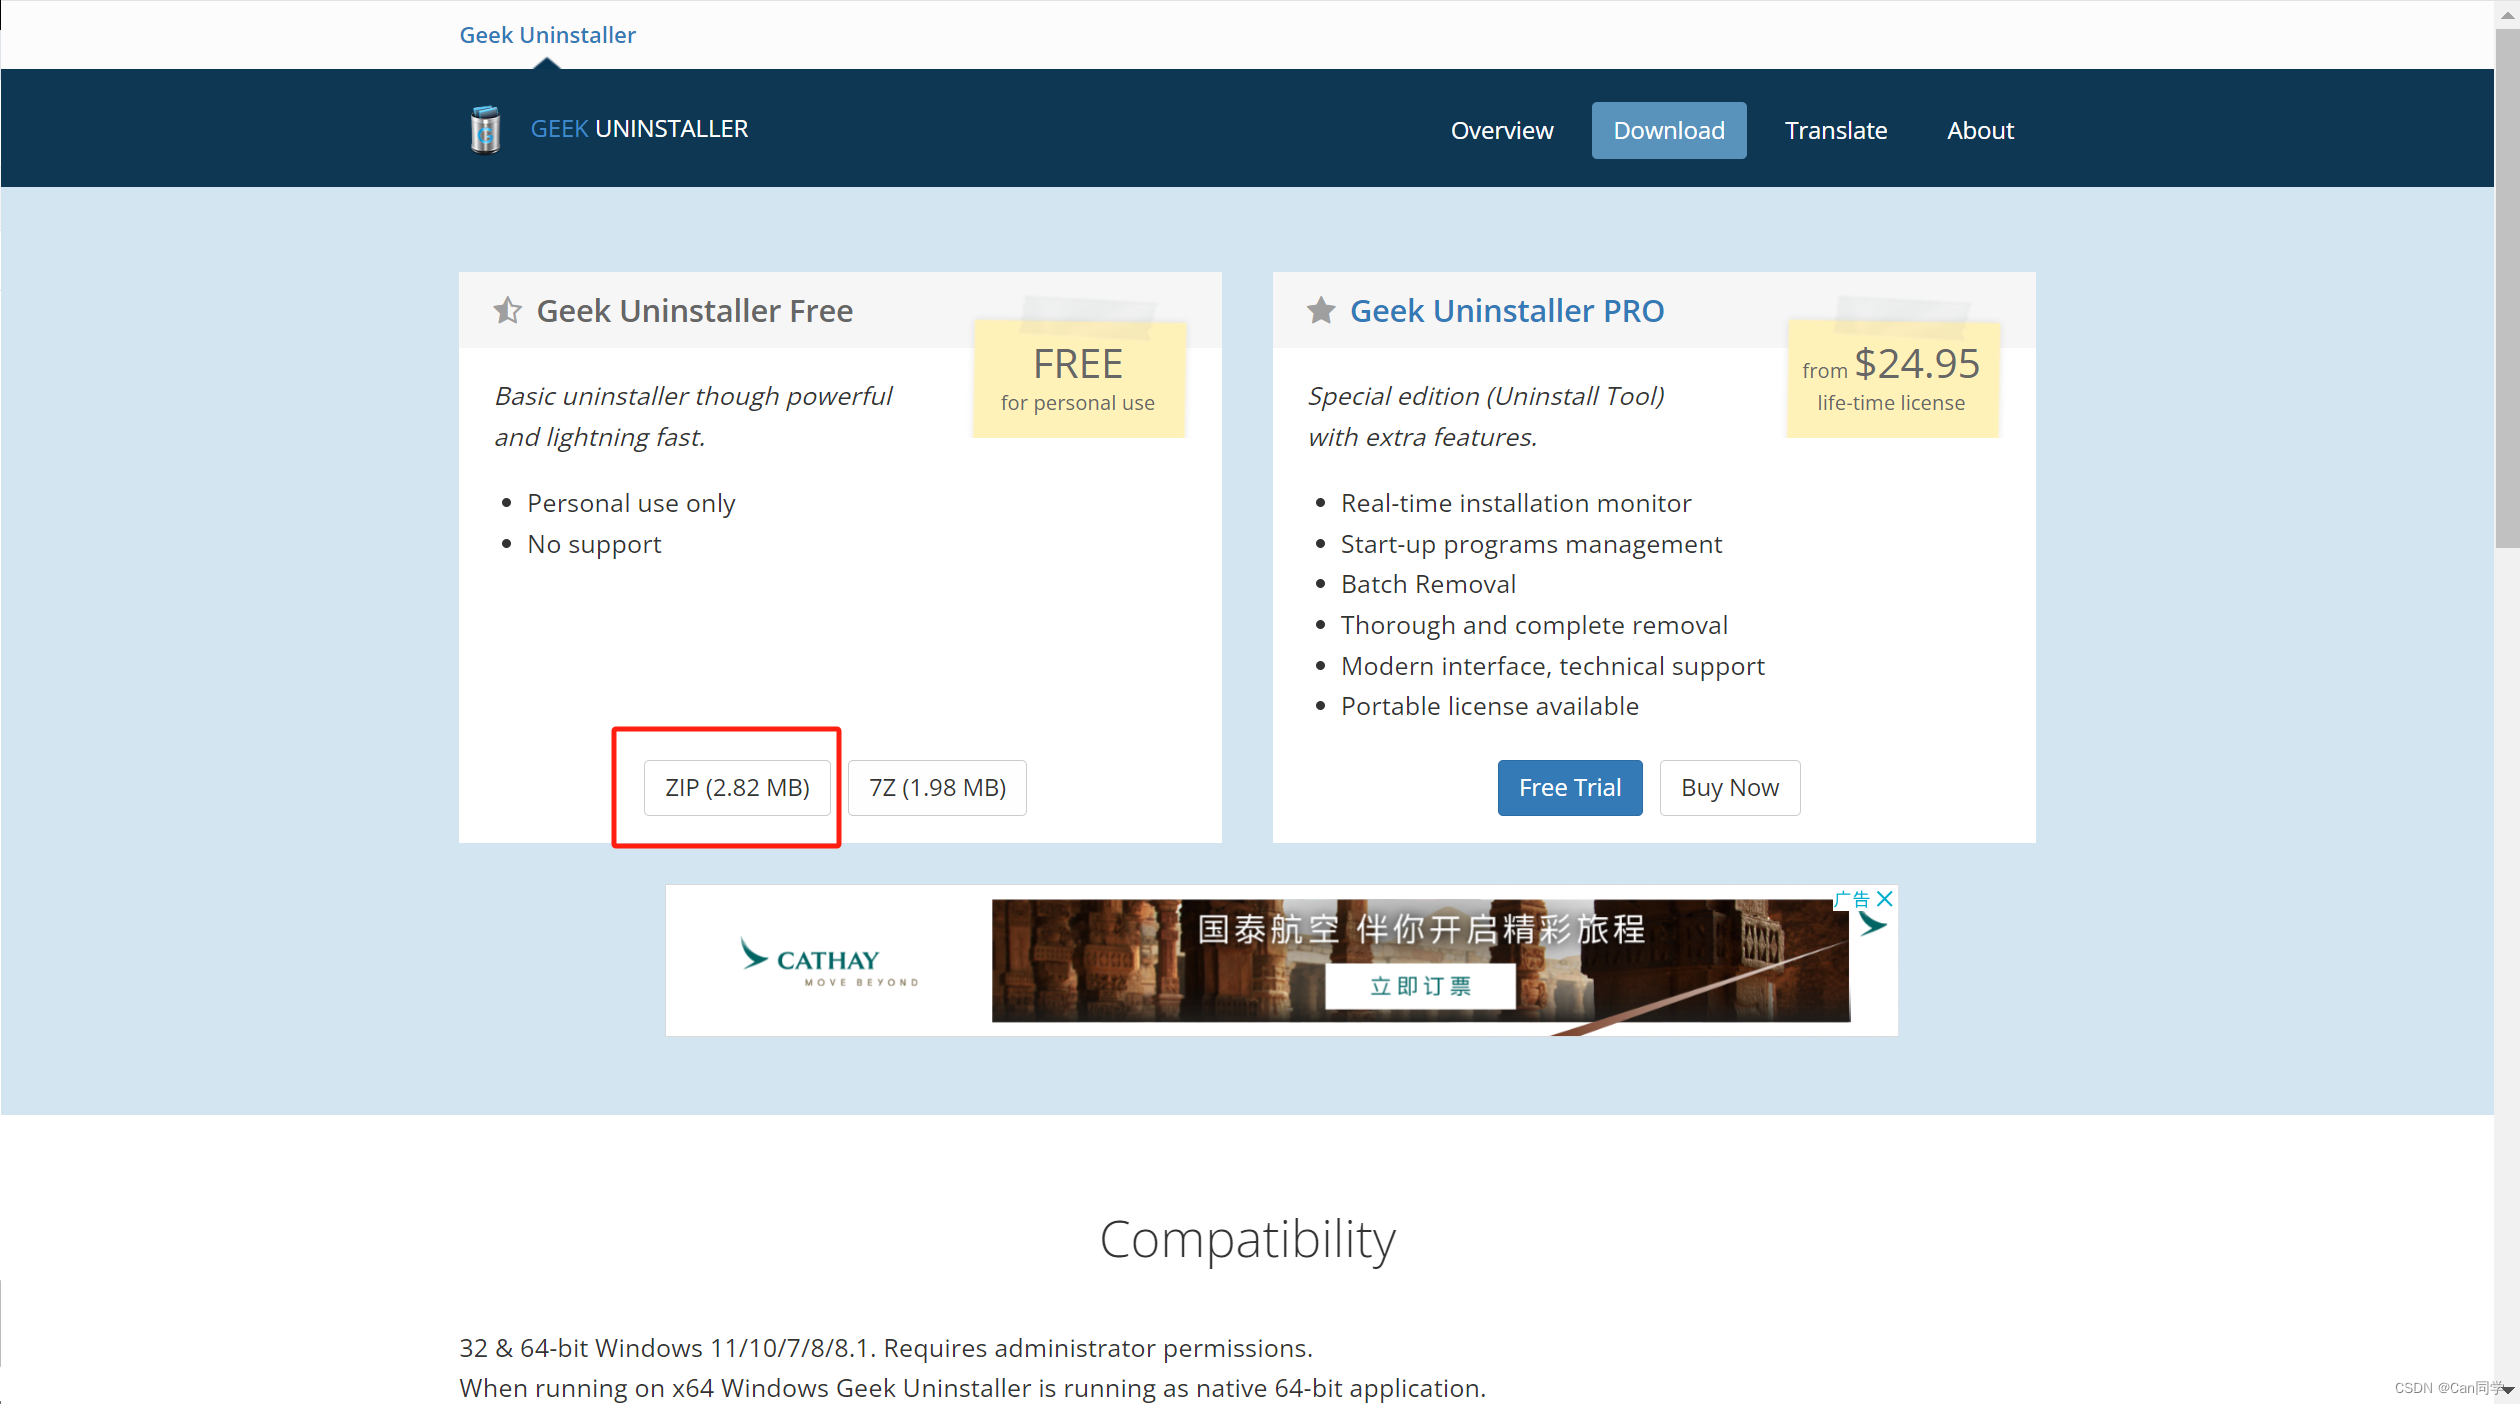
Task: Start the PRO Free Trial
Action: (1569, 788)
